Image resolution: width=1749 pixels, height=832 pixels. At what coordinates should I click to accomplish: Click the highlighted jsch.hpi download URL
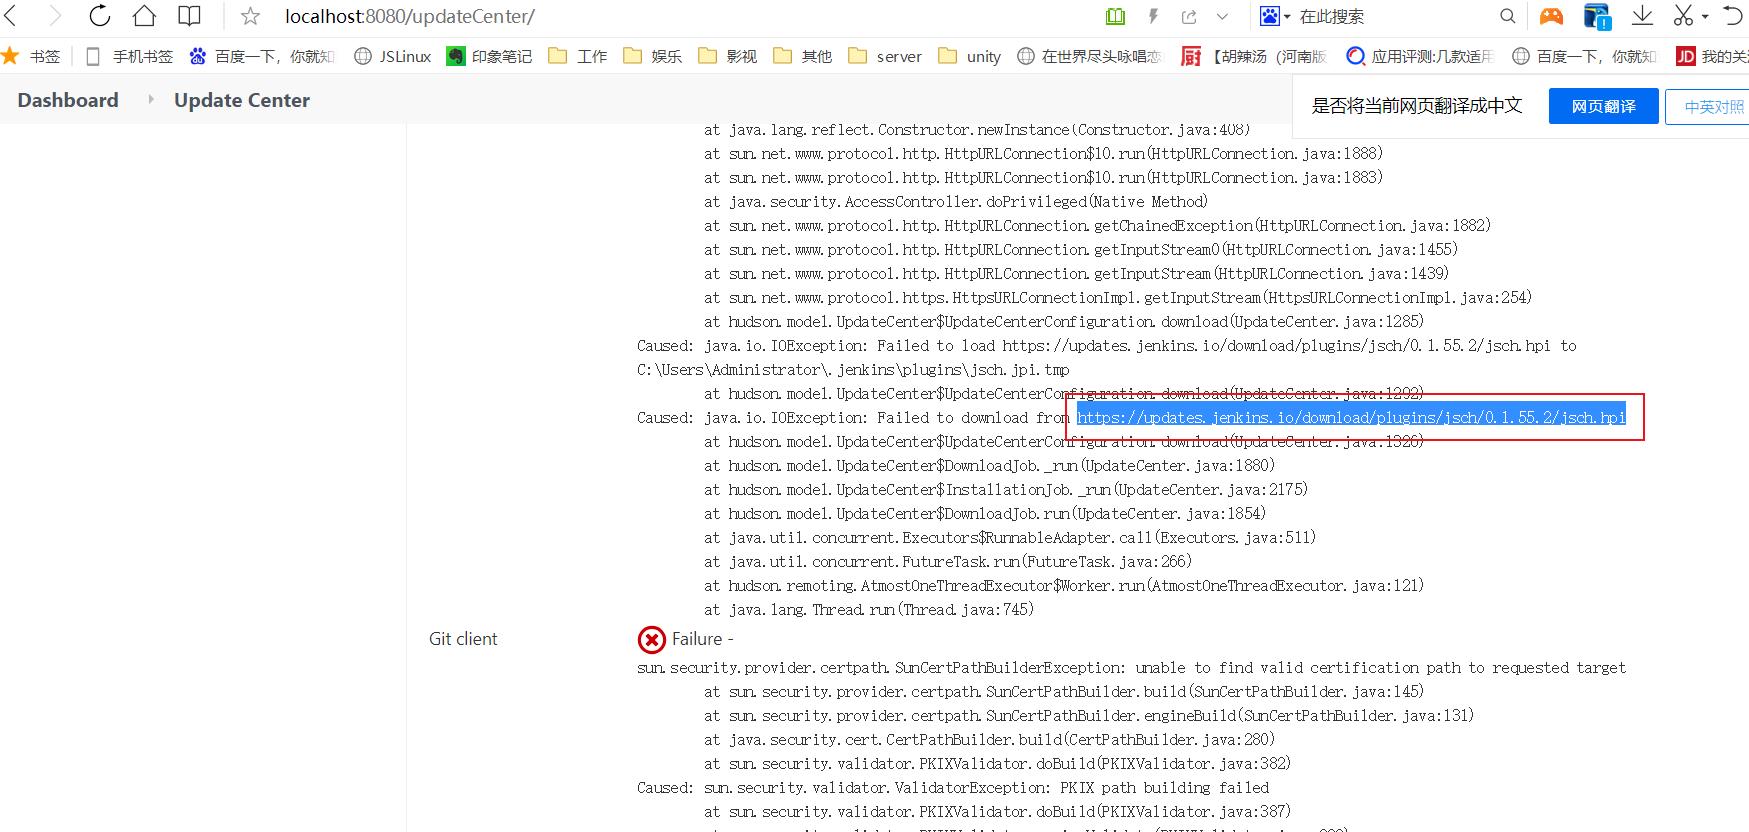coord(1351,417)
